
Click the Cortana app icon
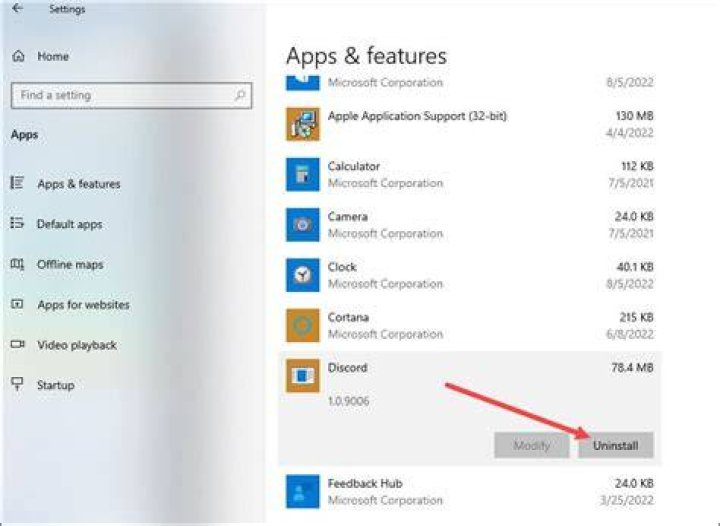tap(303, 325)
